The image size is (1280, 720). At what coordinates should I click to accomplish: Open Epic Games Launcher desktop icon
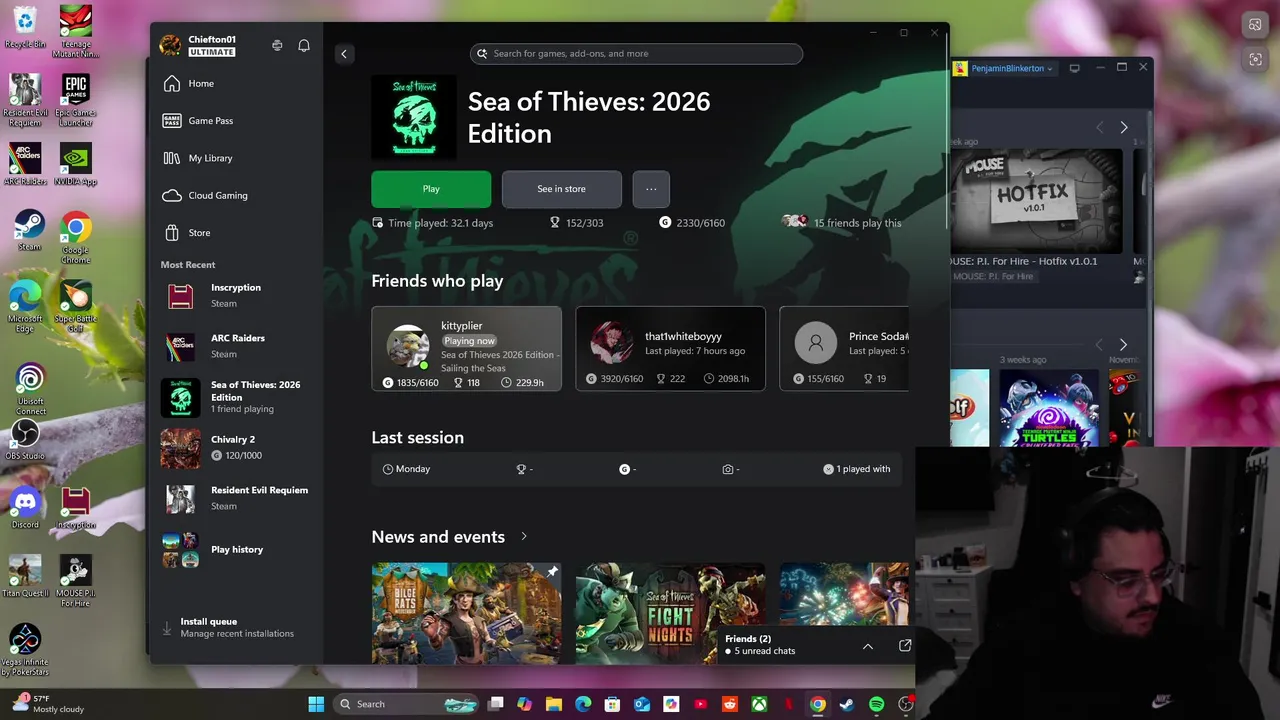click(x=76, y=100)
